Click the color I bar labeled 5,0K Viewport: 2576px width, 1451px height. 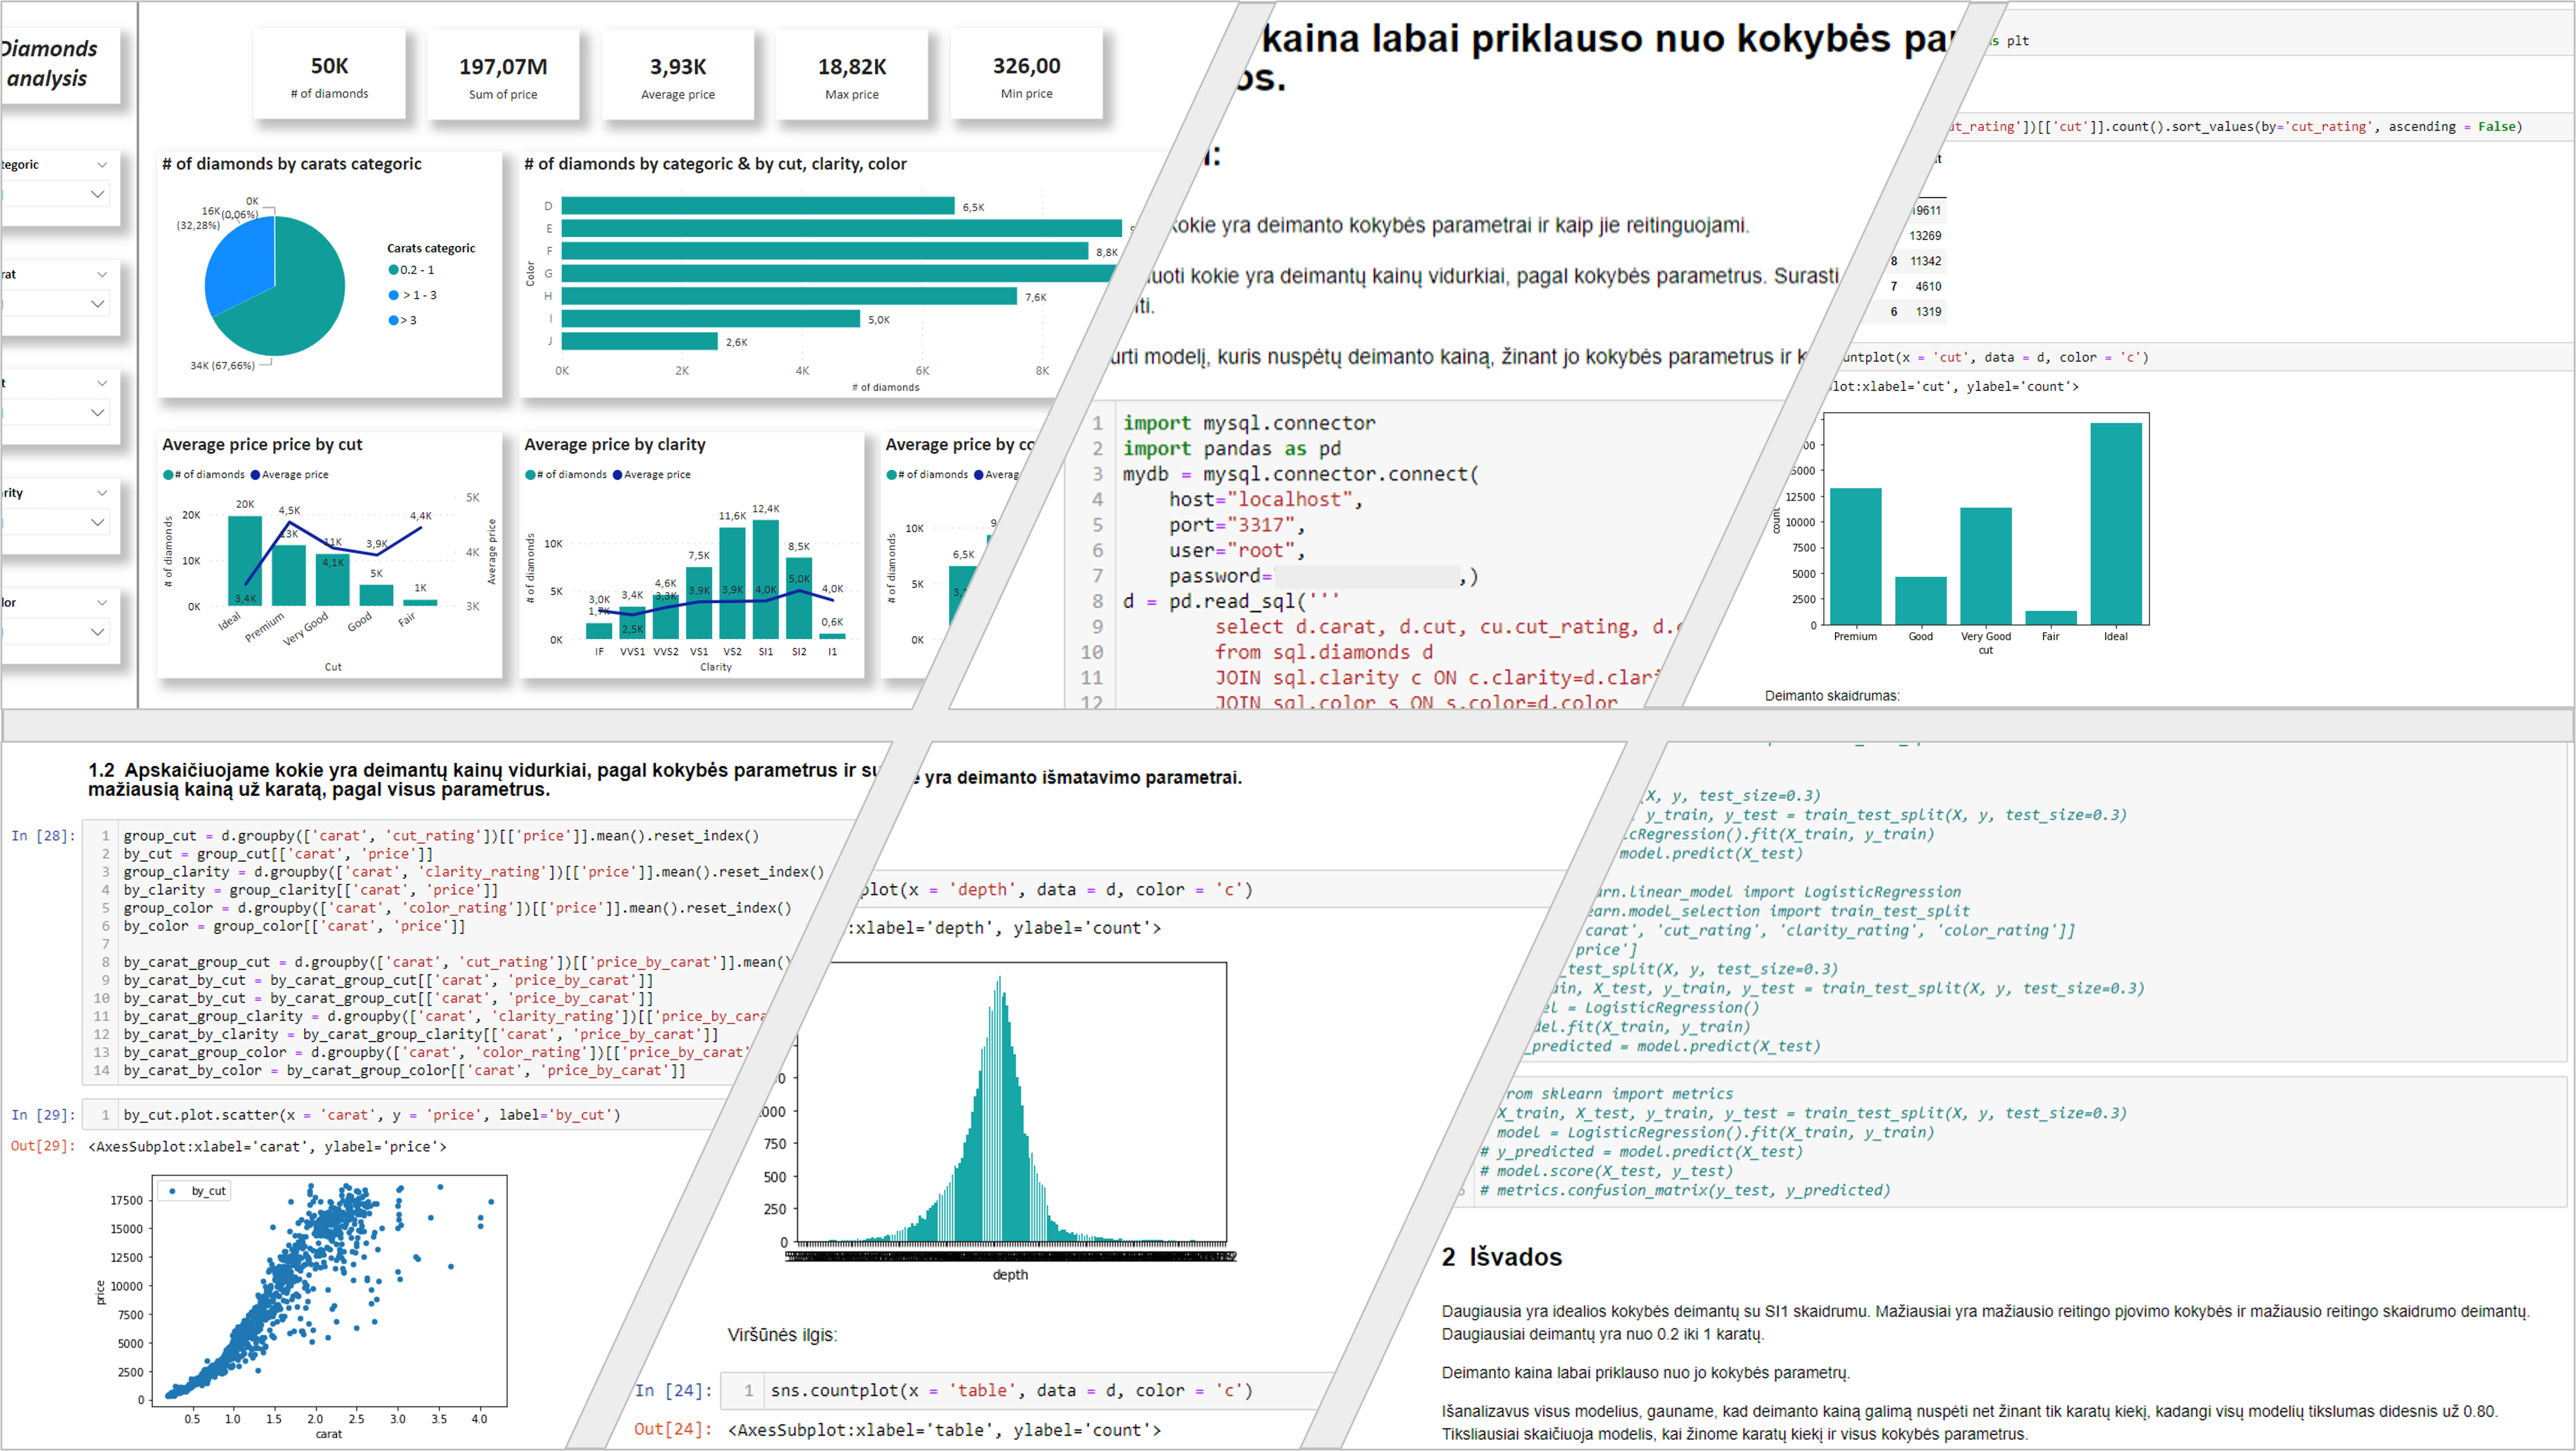coord(711,319)
